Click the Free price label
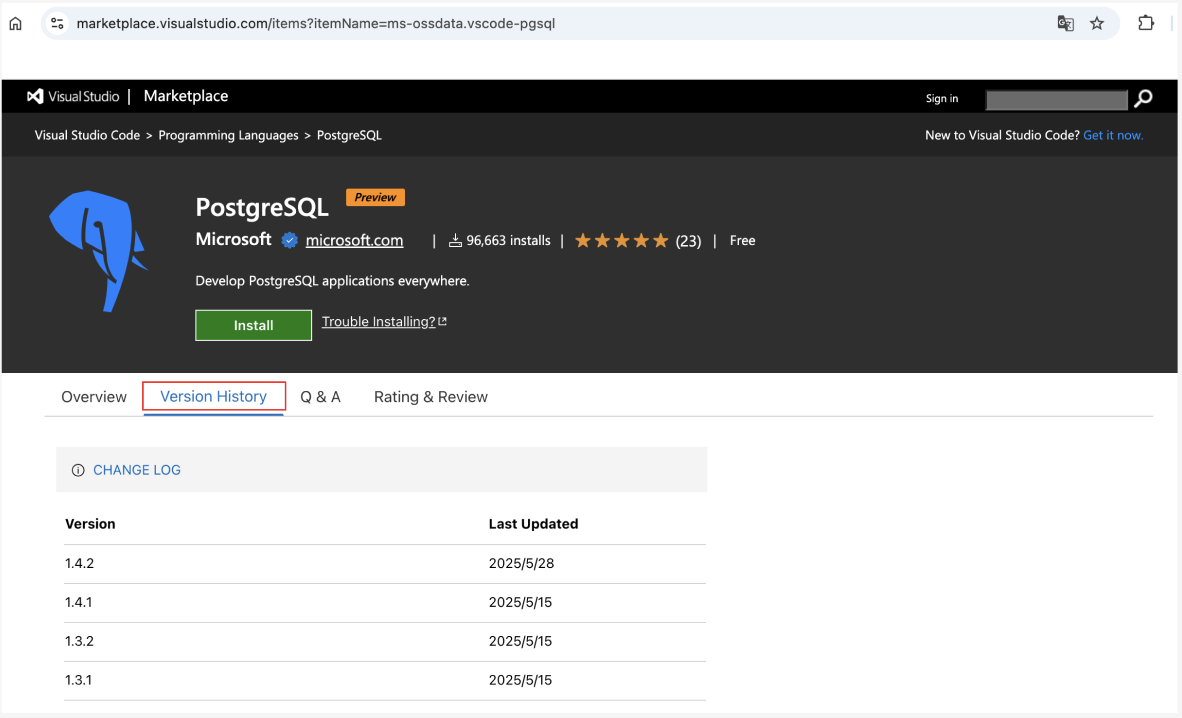 click(743, 241)
